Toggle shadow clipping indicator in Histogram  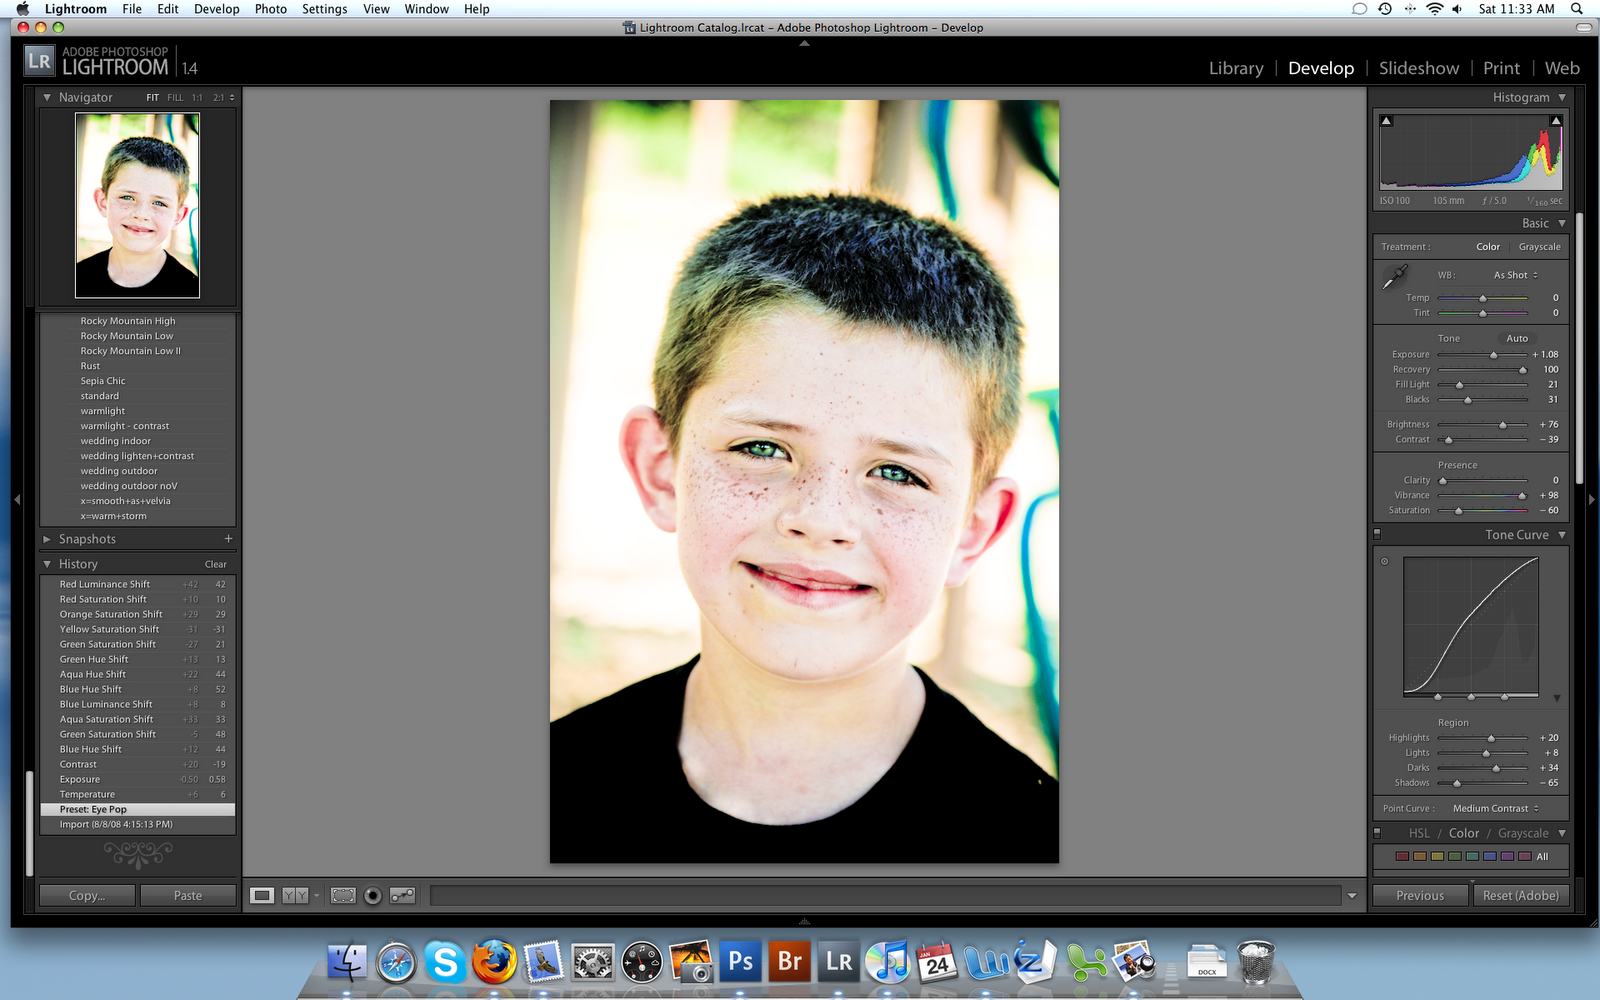tap(1386, 121)
